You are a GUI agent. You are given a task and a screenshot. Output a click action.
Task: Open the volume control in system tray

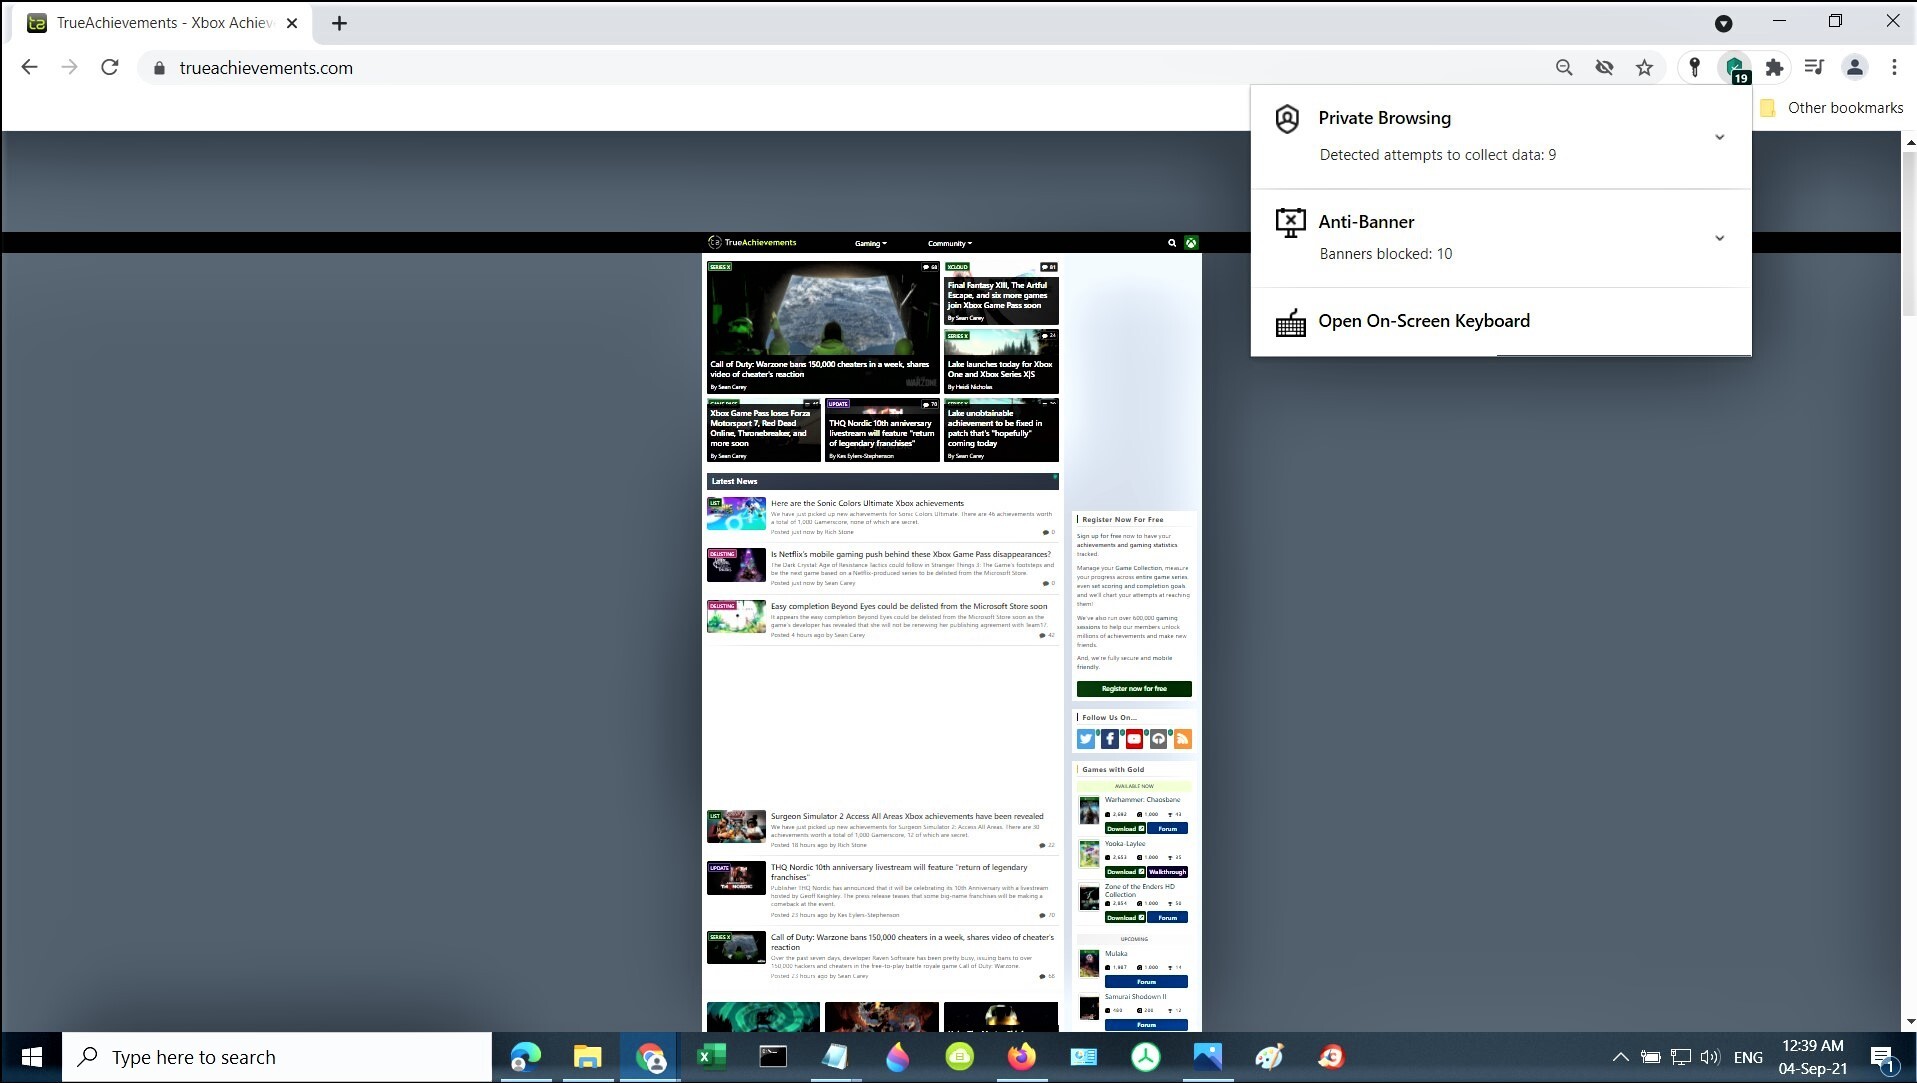click(x=1710, y=1057)
